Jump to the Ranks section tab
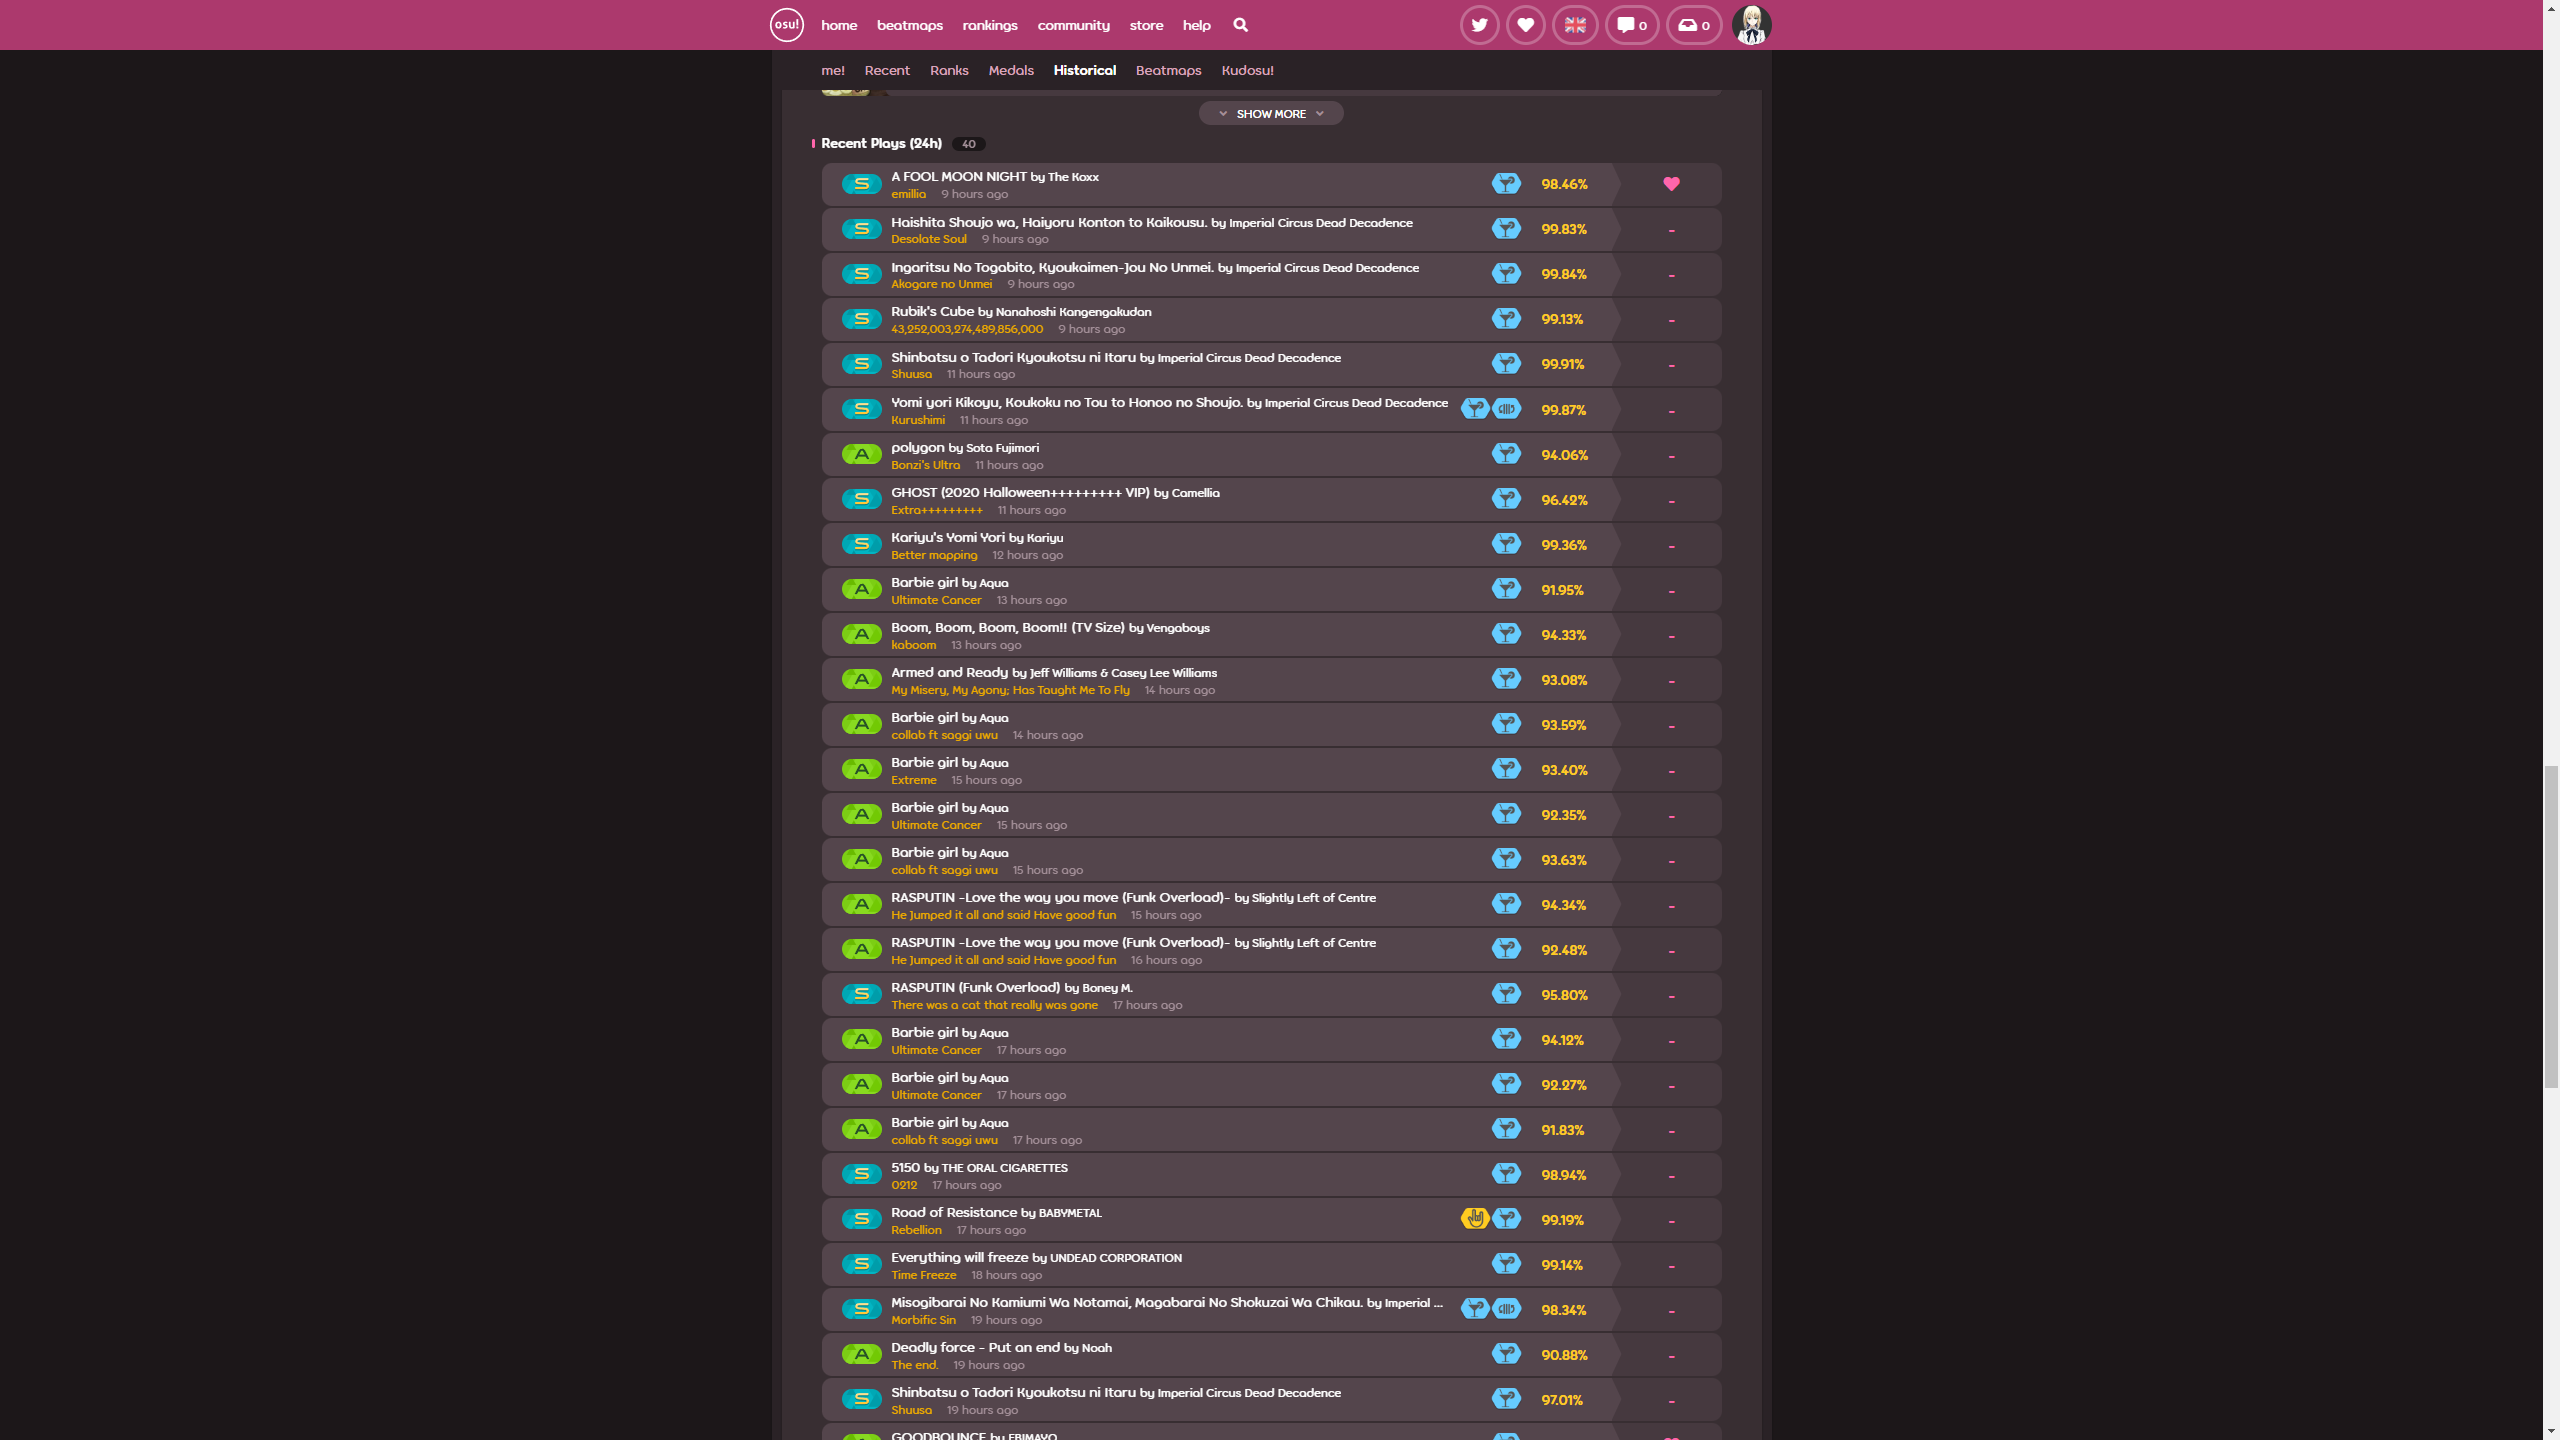This screenshot has height=1440, width=2560. (949, 70)
